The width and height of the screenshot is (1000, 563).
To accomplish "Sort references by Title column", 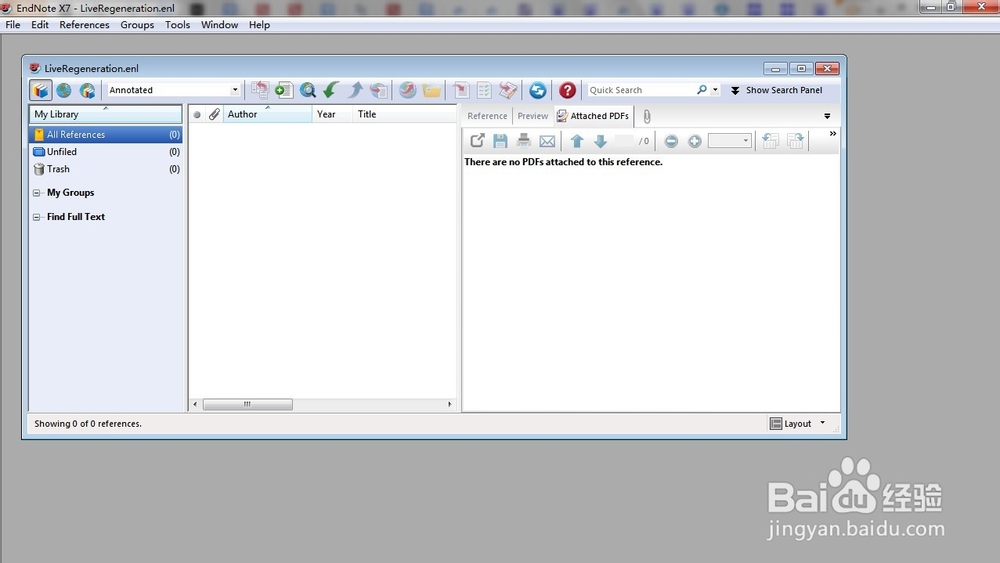I will click(405, 114).
